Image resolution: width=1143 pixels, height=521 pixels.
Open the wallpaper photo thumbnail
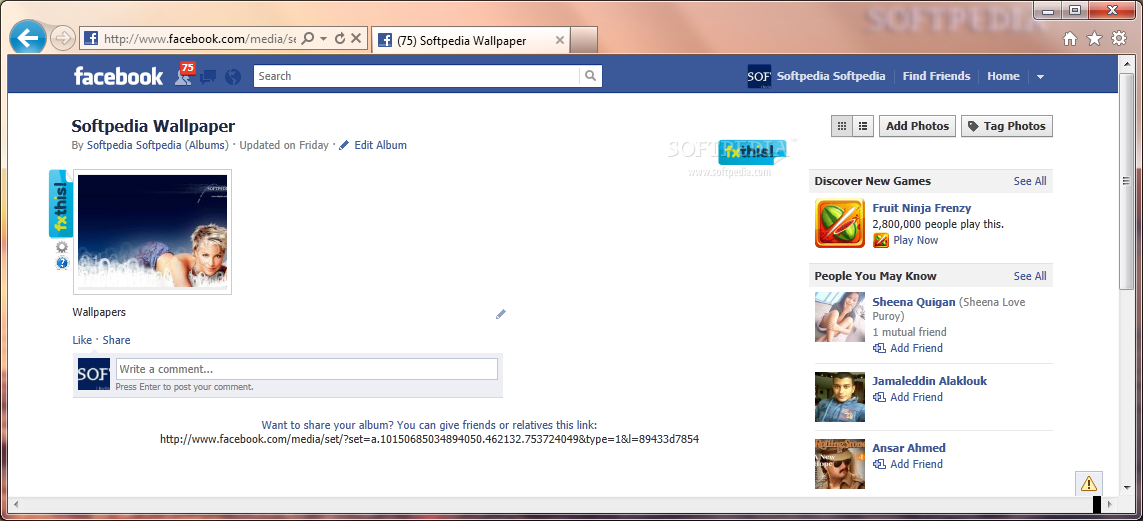point(152,232)
